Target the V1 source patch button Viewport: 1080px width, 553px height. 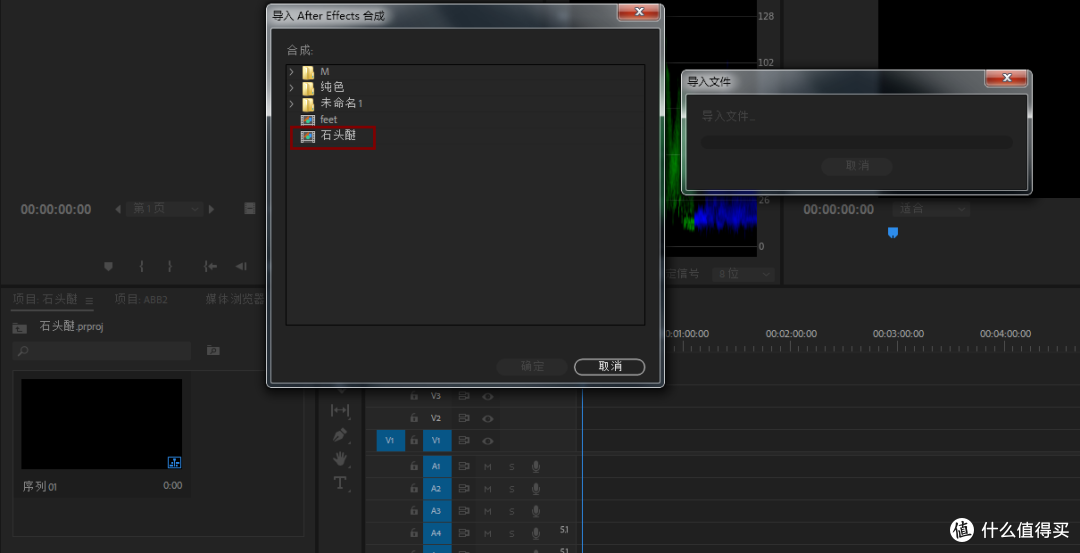click(391, 440)
